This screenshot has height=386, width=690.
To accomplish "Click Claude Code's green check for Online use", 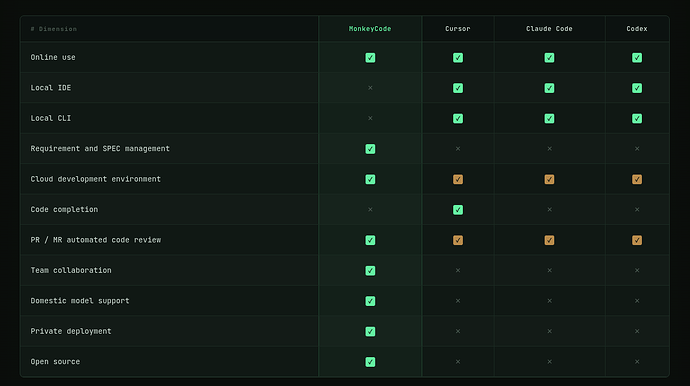I will 549,58.
